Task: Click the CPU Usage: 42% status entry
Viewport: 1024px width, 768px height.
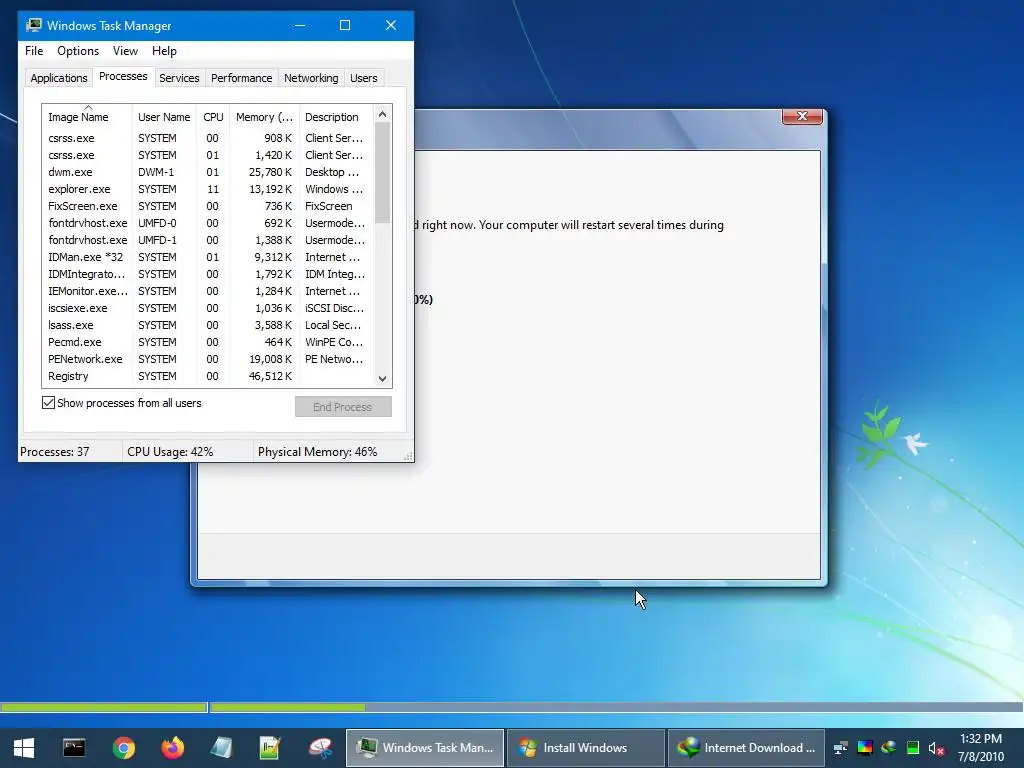Action: tap(187, 452)
